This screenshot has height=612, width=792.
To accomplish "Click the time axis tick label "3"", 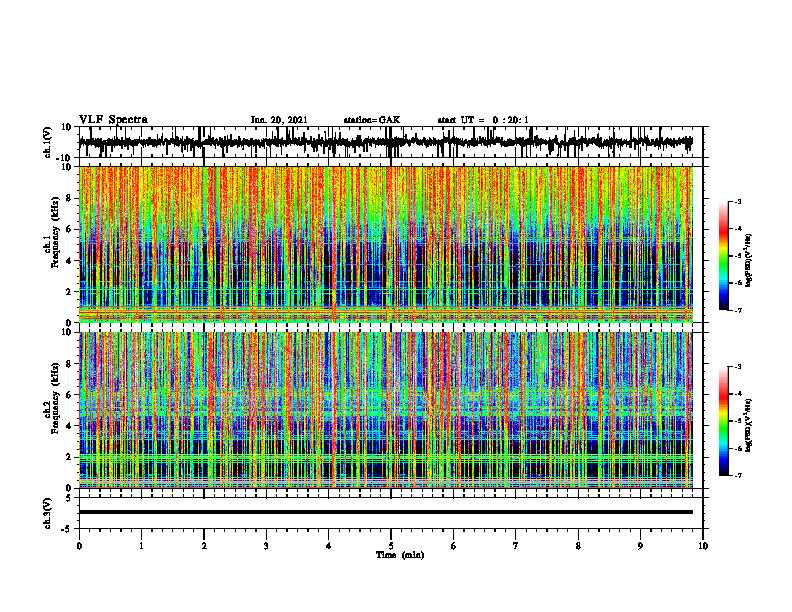I will [x=266, y=546].
